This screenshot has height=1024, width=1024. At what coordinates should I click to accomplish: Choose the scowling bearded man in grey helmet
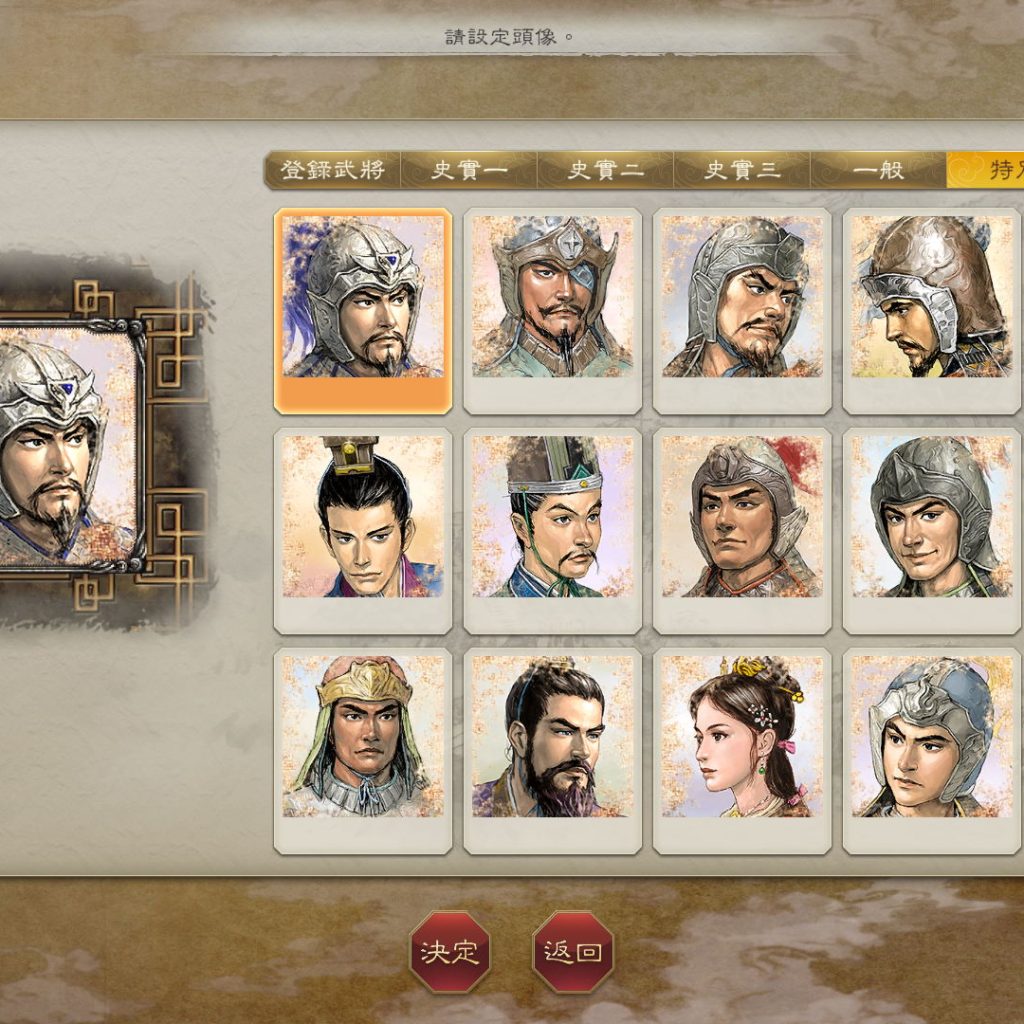coord(742,311)
